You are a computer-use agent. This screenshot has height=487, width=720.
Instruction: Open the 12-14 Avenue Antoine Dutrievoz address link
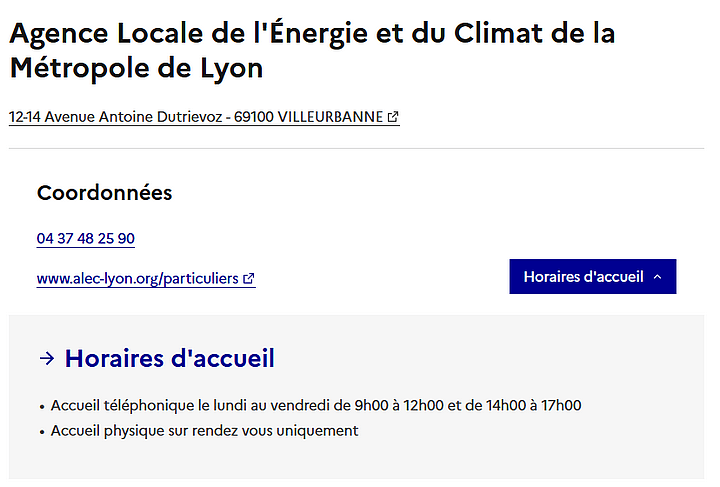click(x=204, y=117)
